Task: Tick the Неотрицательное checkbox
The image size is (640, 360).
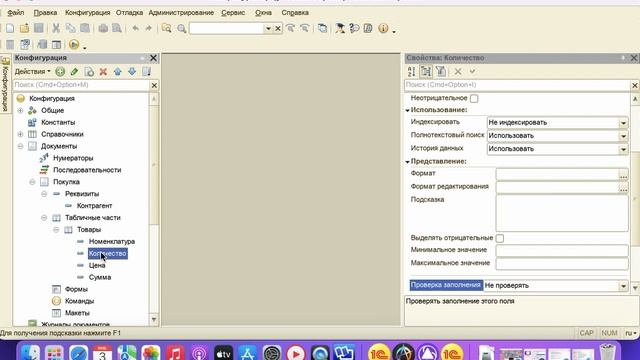Action: coord(474,98)
